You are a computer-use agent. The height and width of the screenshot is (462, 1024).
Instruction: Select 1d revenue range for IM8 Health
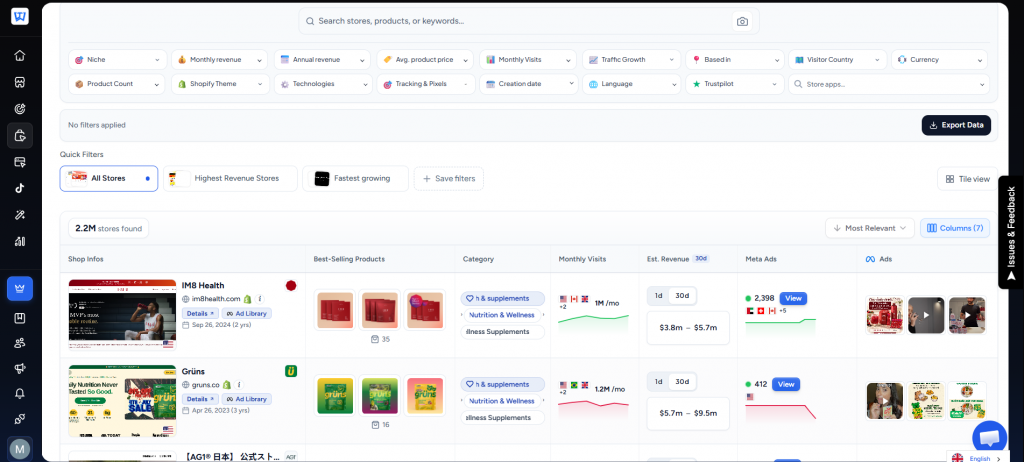(x=658, y=295)
